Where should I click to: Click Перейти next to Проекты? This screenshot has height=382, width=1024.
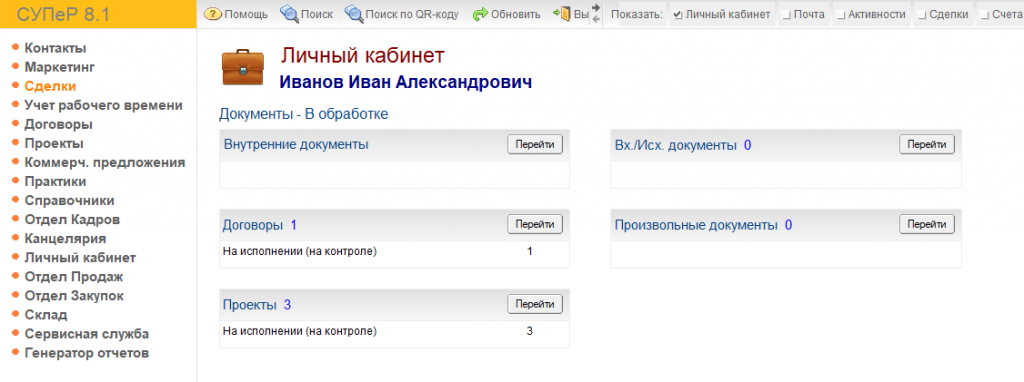535,304
